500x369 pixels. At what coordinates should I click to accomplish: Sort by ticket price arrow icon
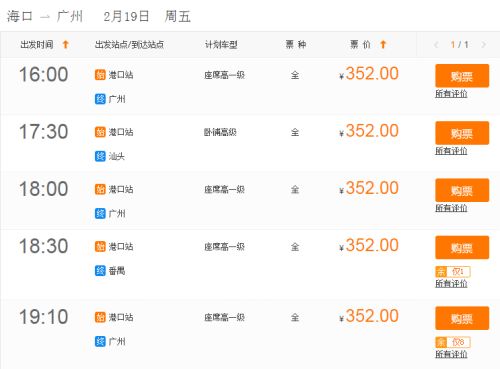coord(383,44)
